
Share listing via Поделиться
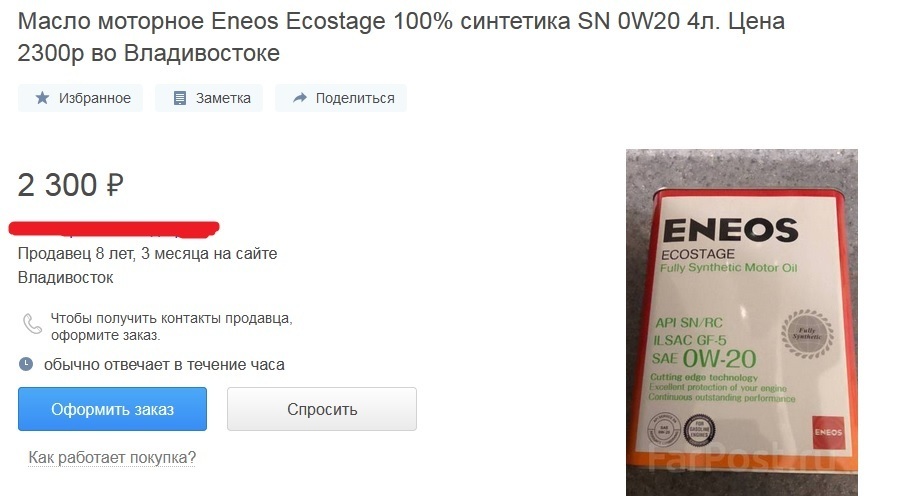pyautogui.click(x=341, y=98)
